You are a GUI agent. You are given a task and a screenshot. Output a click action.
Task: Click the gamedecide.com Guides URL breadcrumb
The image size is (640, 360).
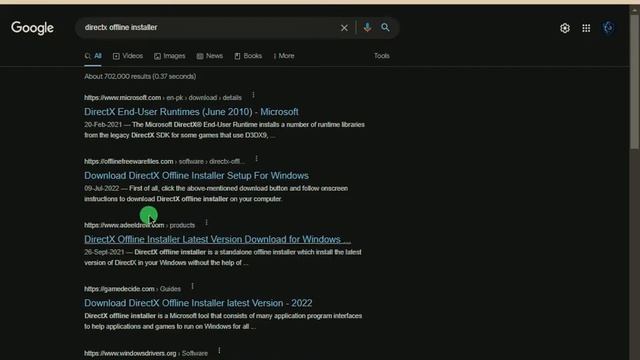click(132, 289)
